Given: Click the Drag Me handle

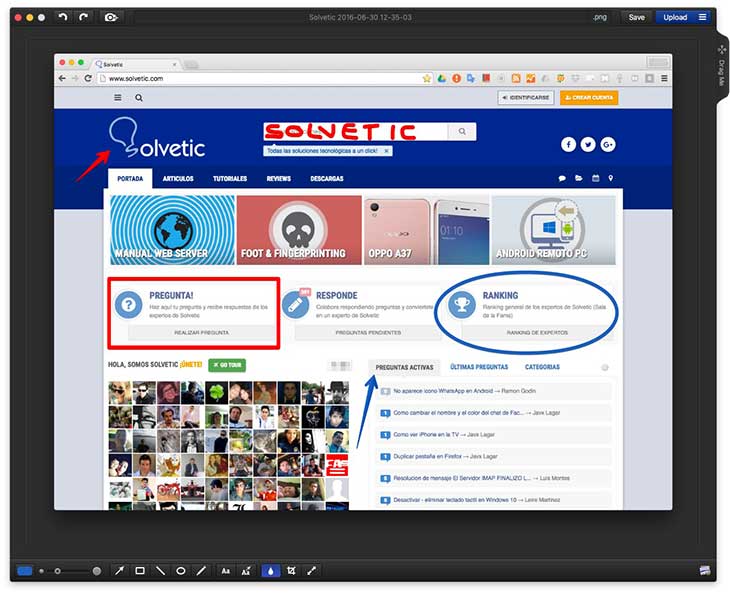Looking at the screenshot, I should coord(722,65).
